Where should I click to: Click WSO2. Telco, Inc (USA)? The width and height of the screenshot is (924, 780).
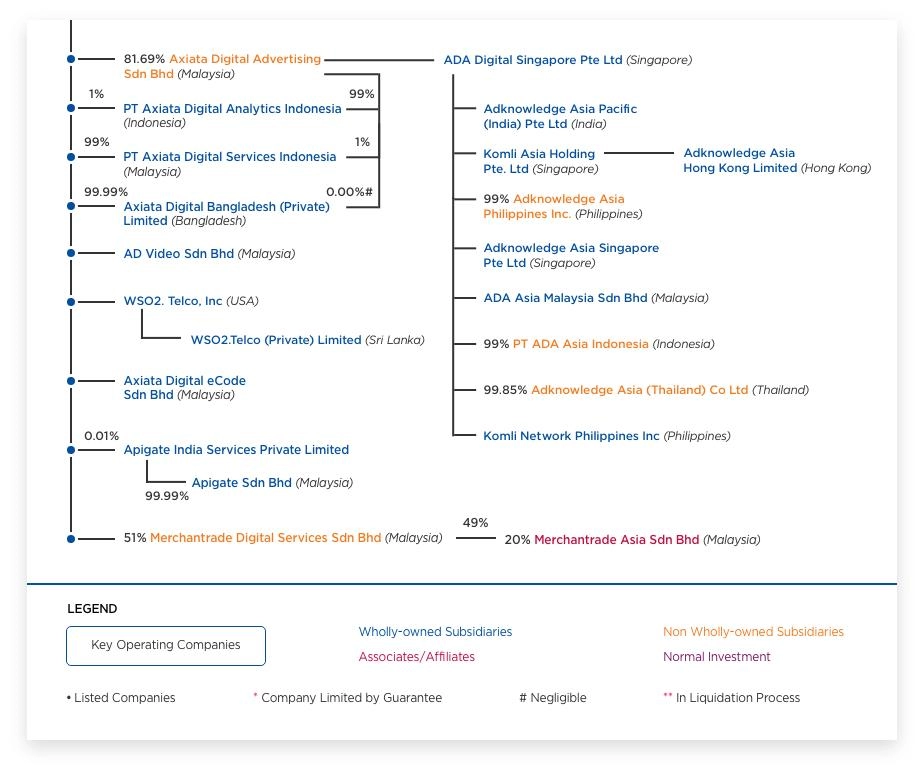click(191, 301)
